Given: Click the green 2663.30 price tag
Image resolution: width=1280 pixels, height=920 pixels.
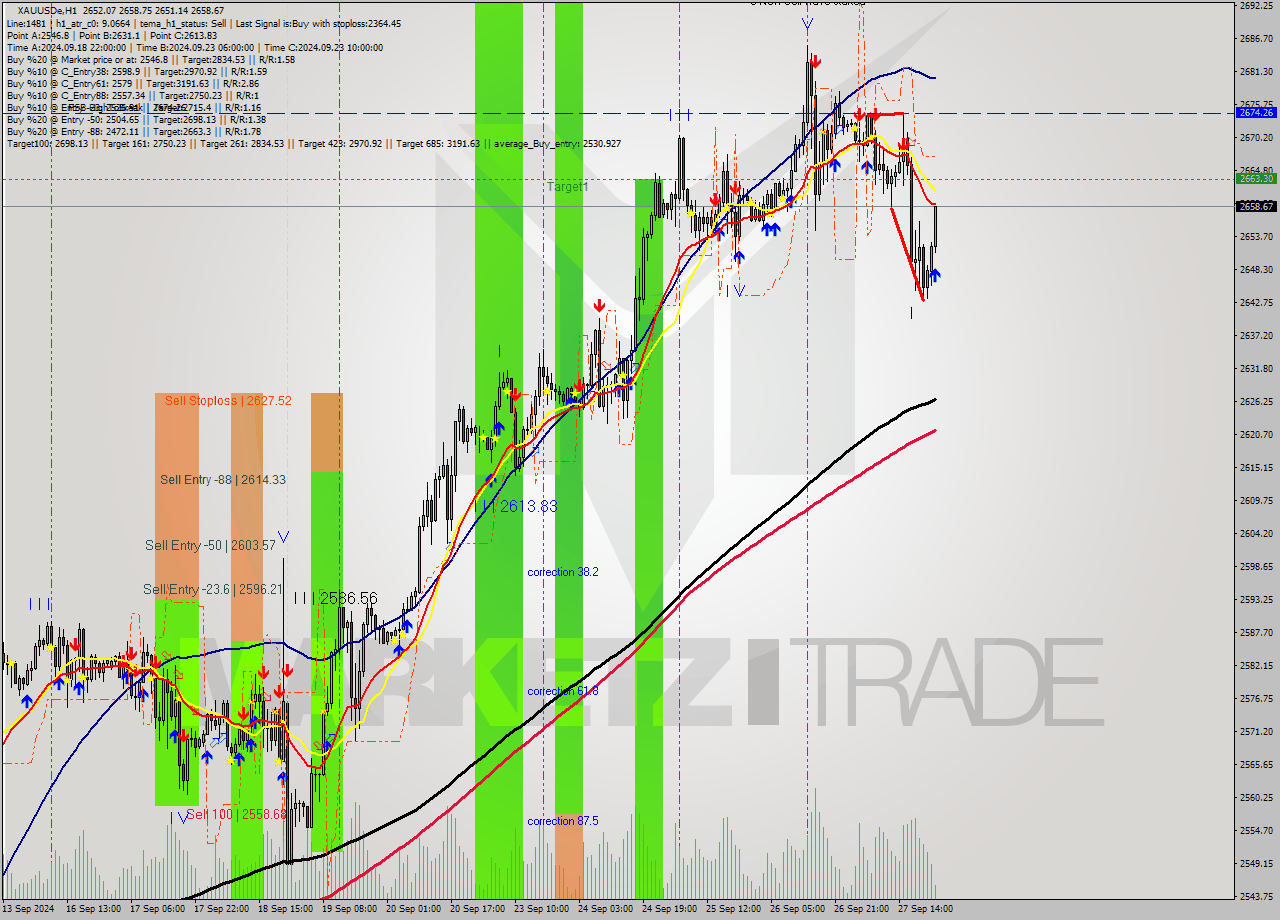Looking at the screenshot, I should (1256, 179).
